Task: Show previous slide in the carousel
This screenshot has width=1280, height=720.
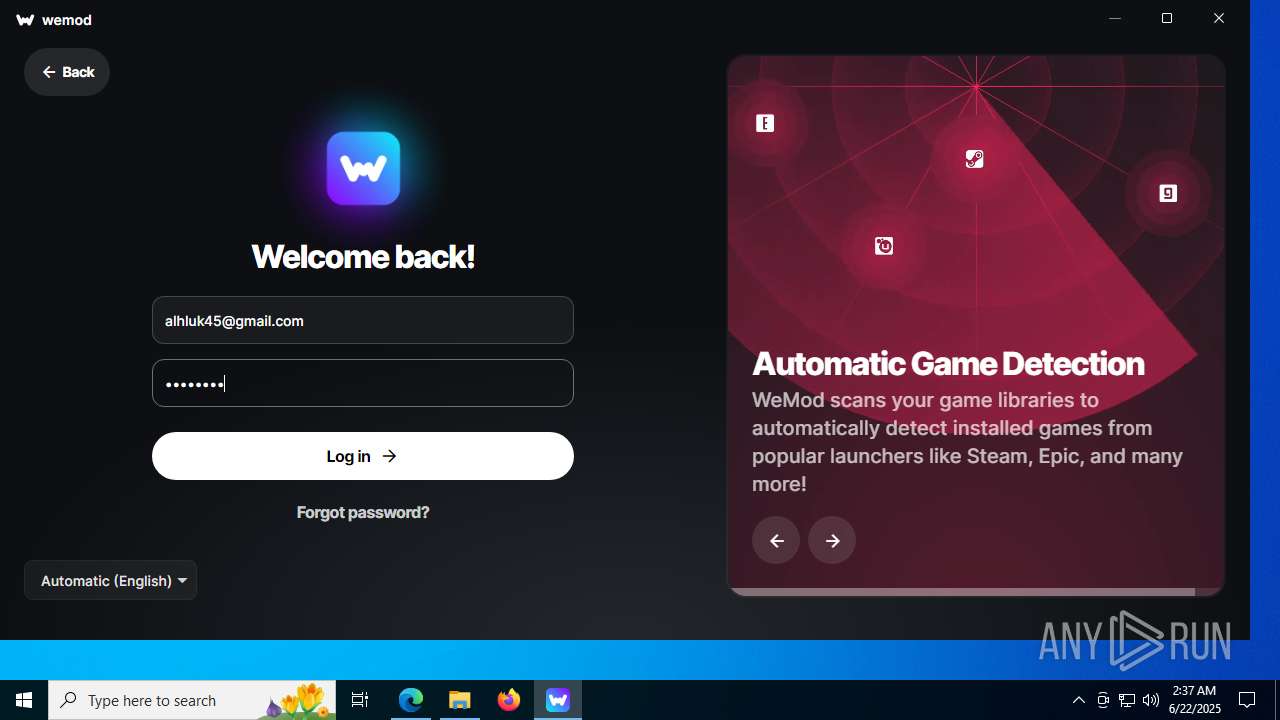Action: [x=776, y=540]
